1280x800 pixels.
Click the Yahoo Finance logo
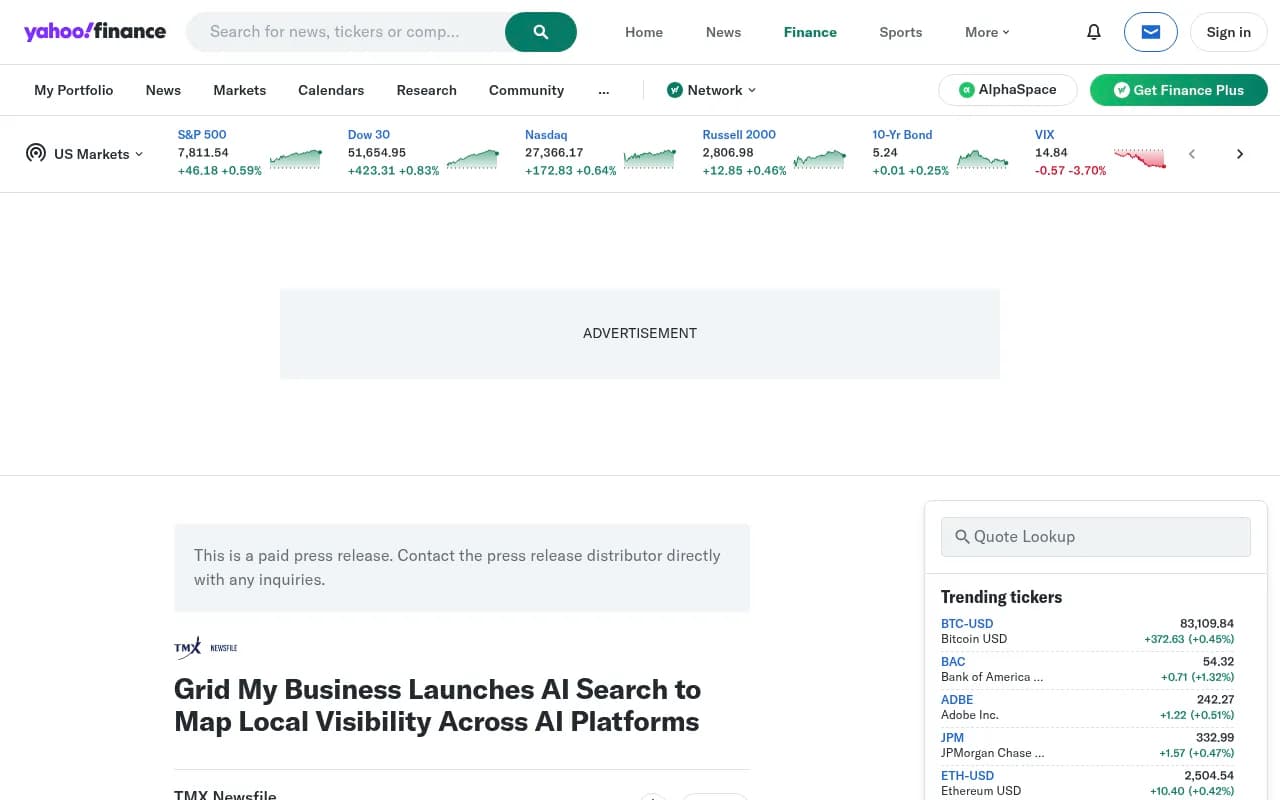tap(95, 31)
